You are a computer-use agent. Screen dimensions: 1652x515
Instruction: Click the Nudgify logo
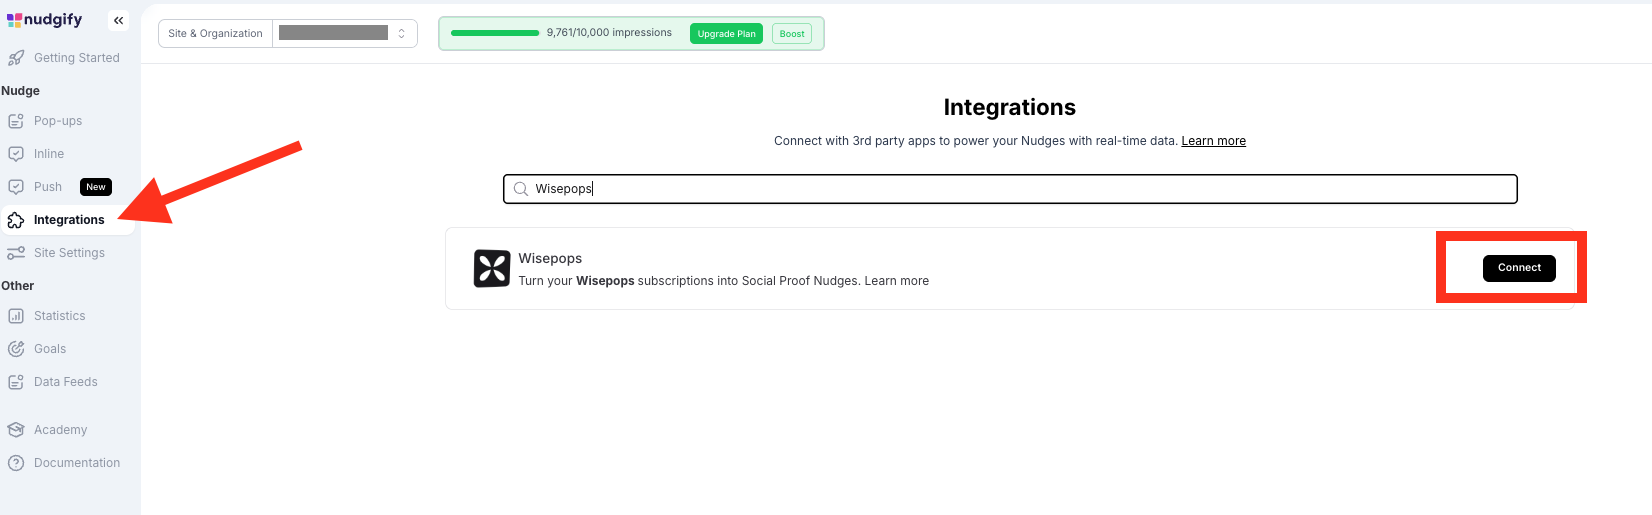point(44,19)
